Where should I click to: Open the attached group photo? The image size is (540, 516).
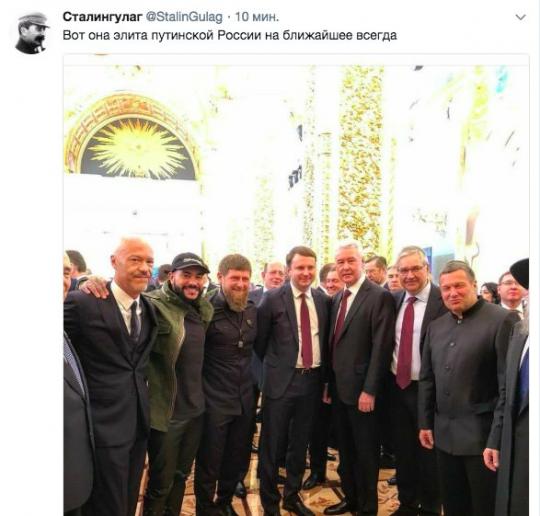(296, 285)
